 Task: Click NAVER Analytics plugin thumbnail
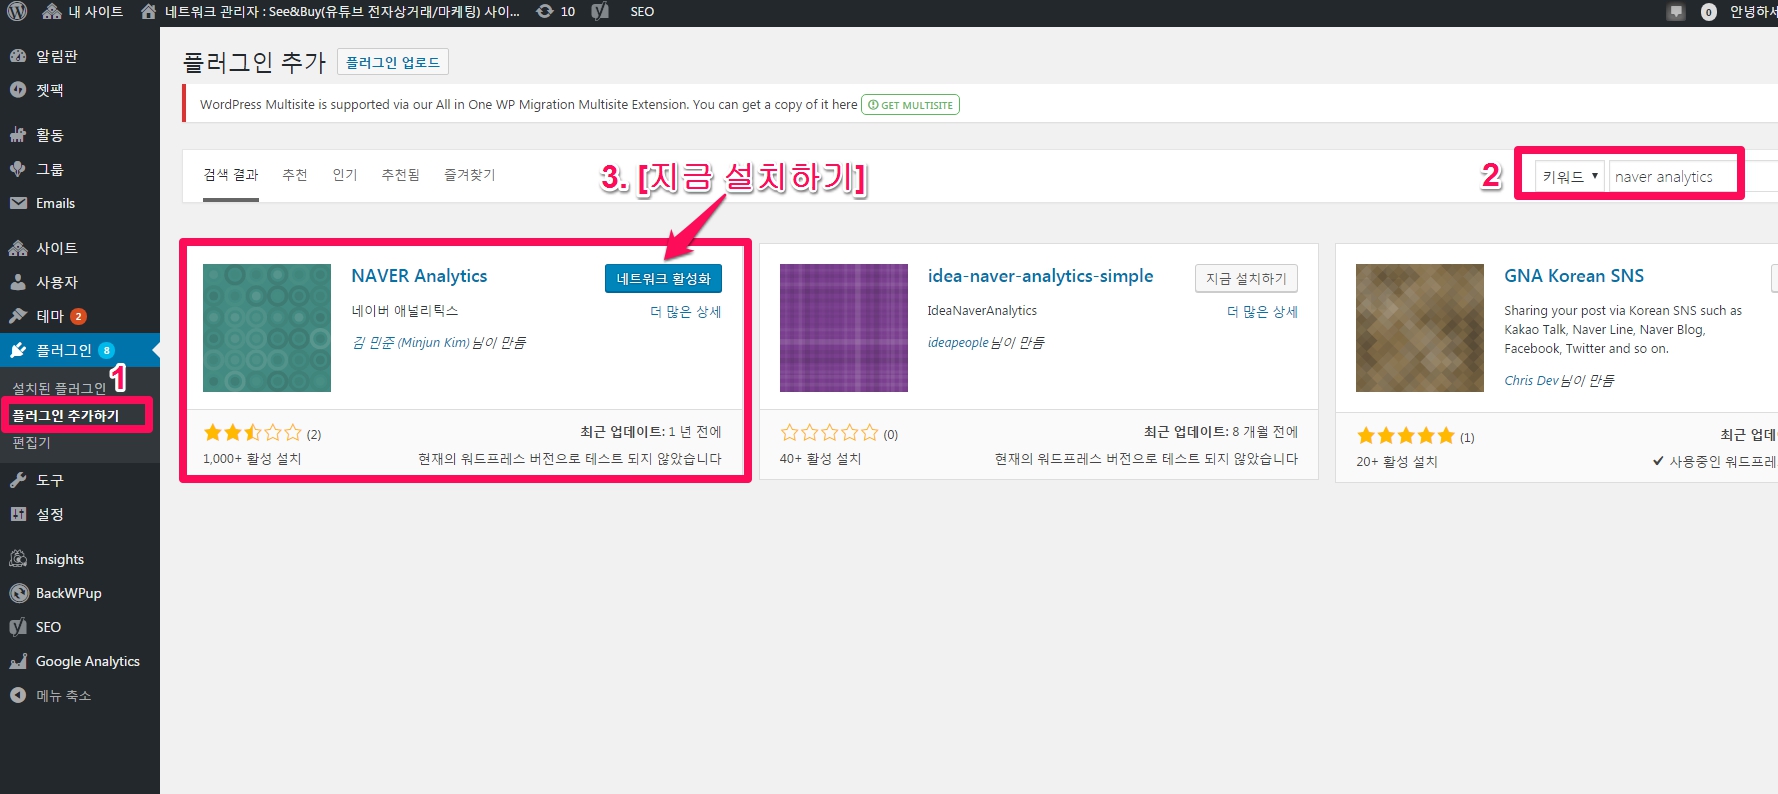[x=267, y=328]
